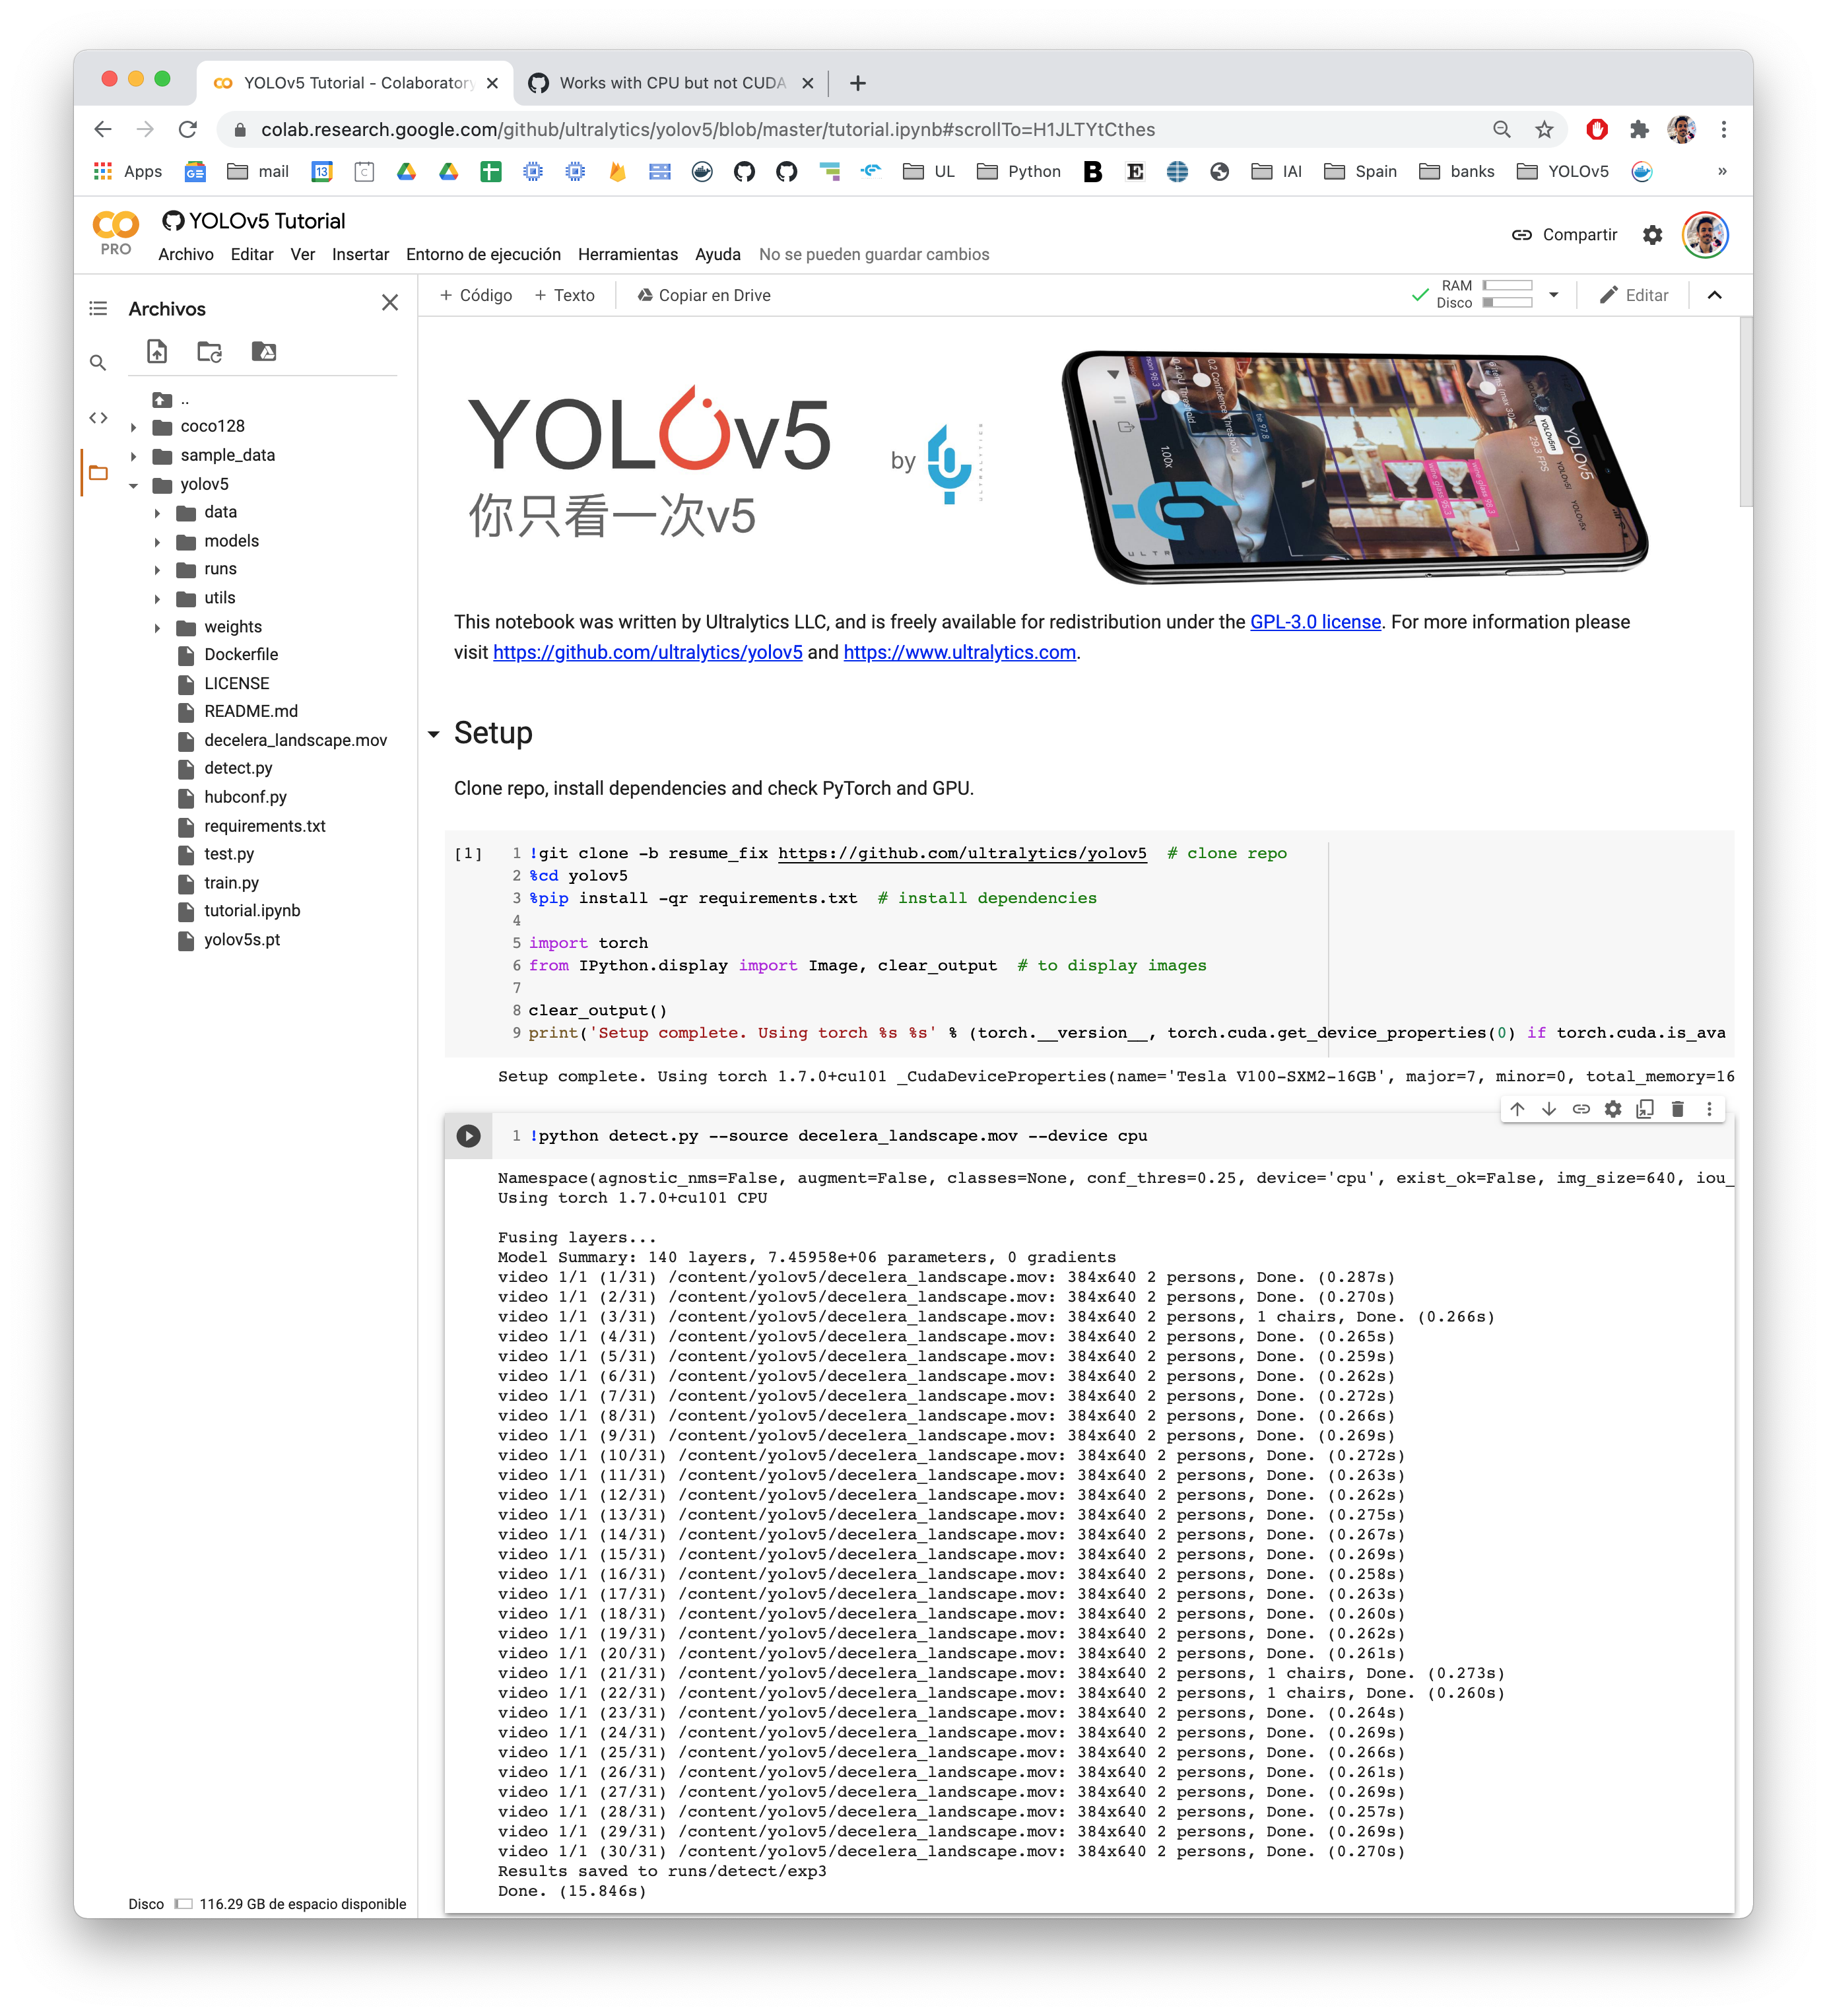Open github.com/ultralytics/yolov5 link in text
This screenshot has height=2016, width=1827.
(648, 652)
